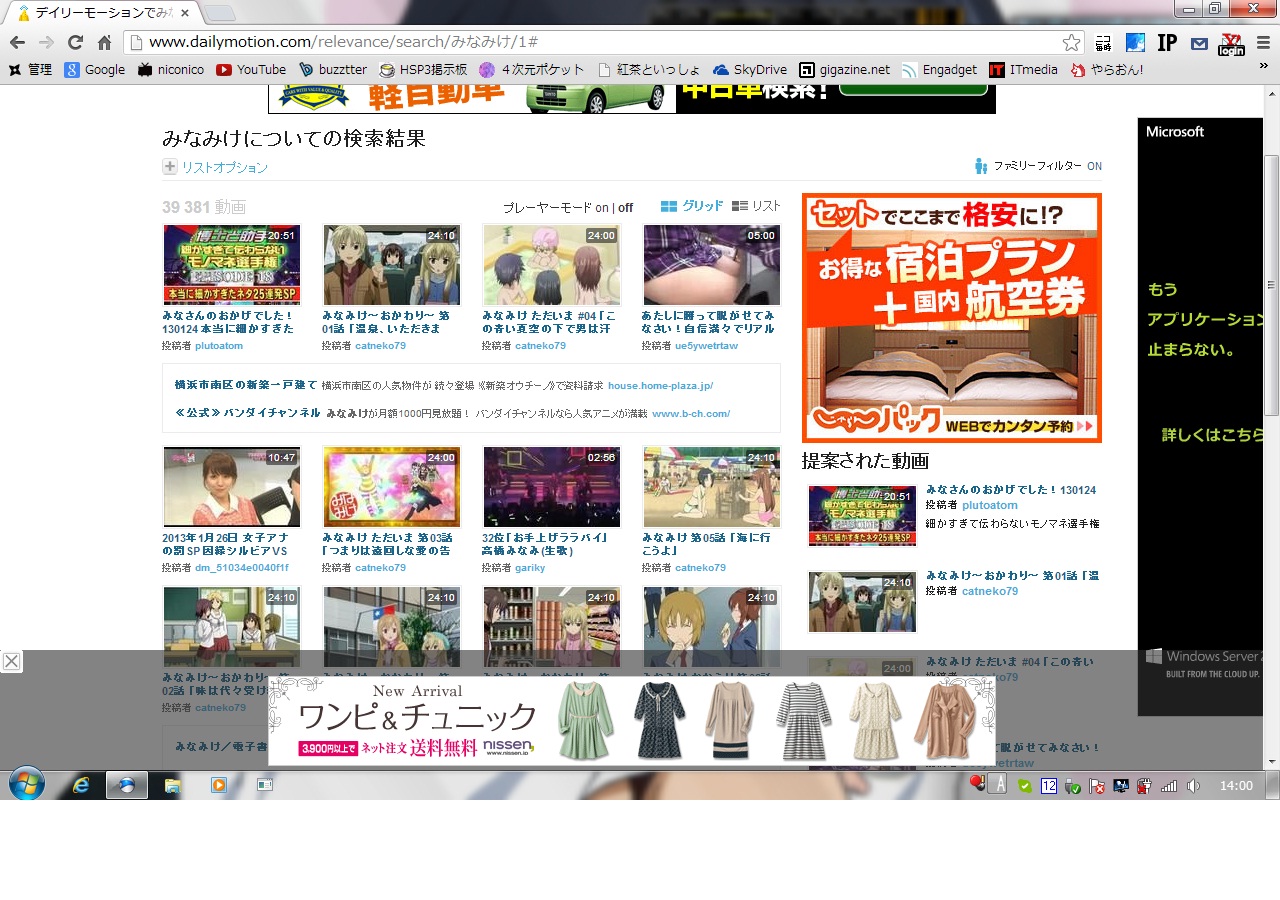1280x900 pixels.
Task: Open the www.b-ch.com ad link
Action: tap(691, 414)
